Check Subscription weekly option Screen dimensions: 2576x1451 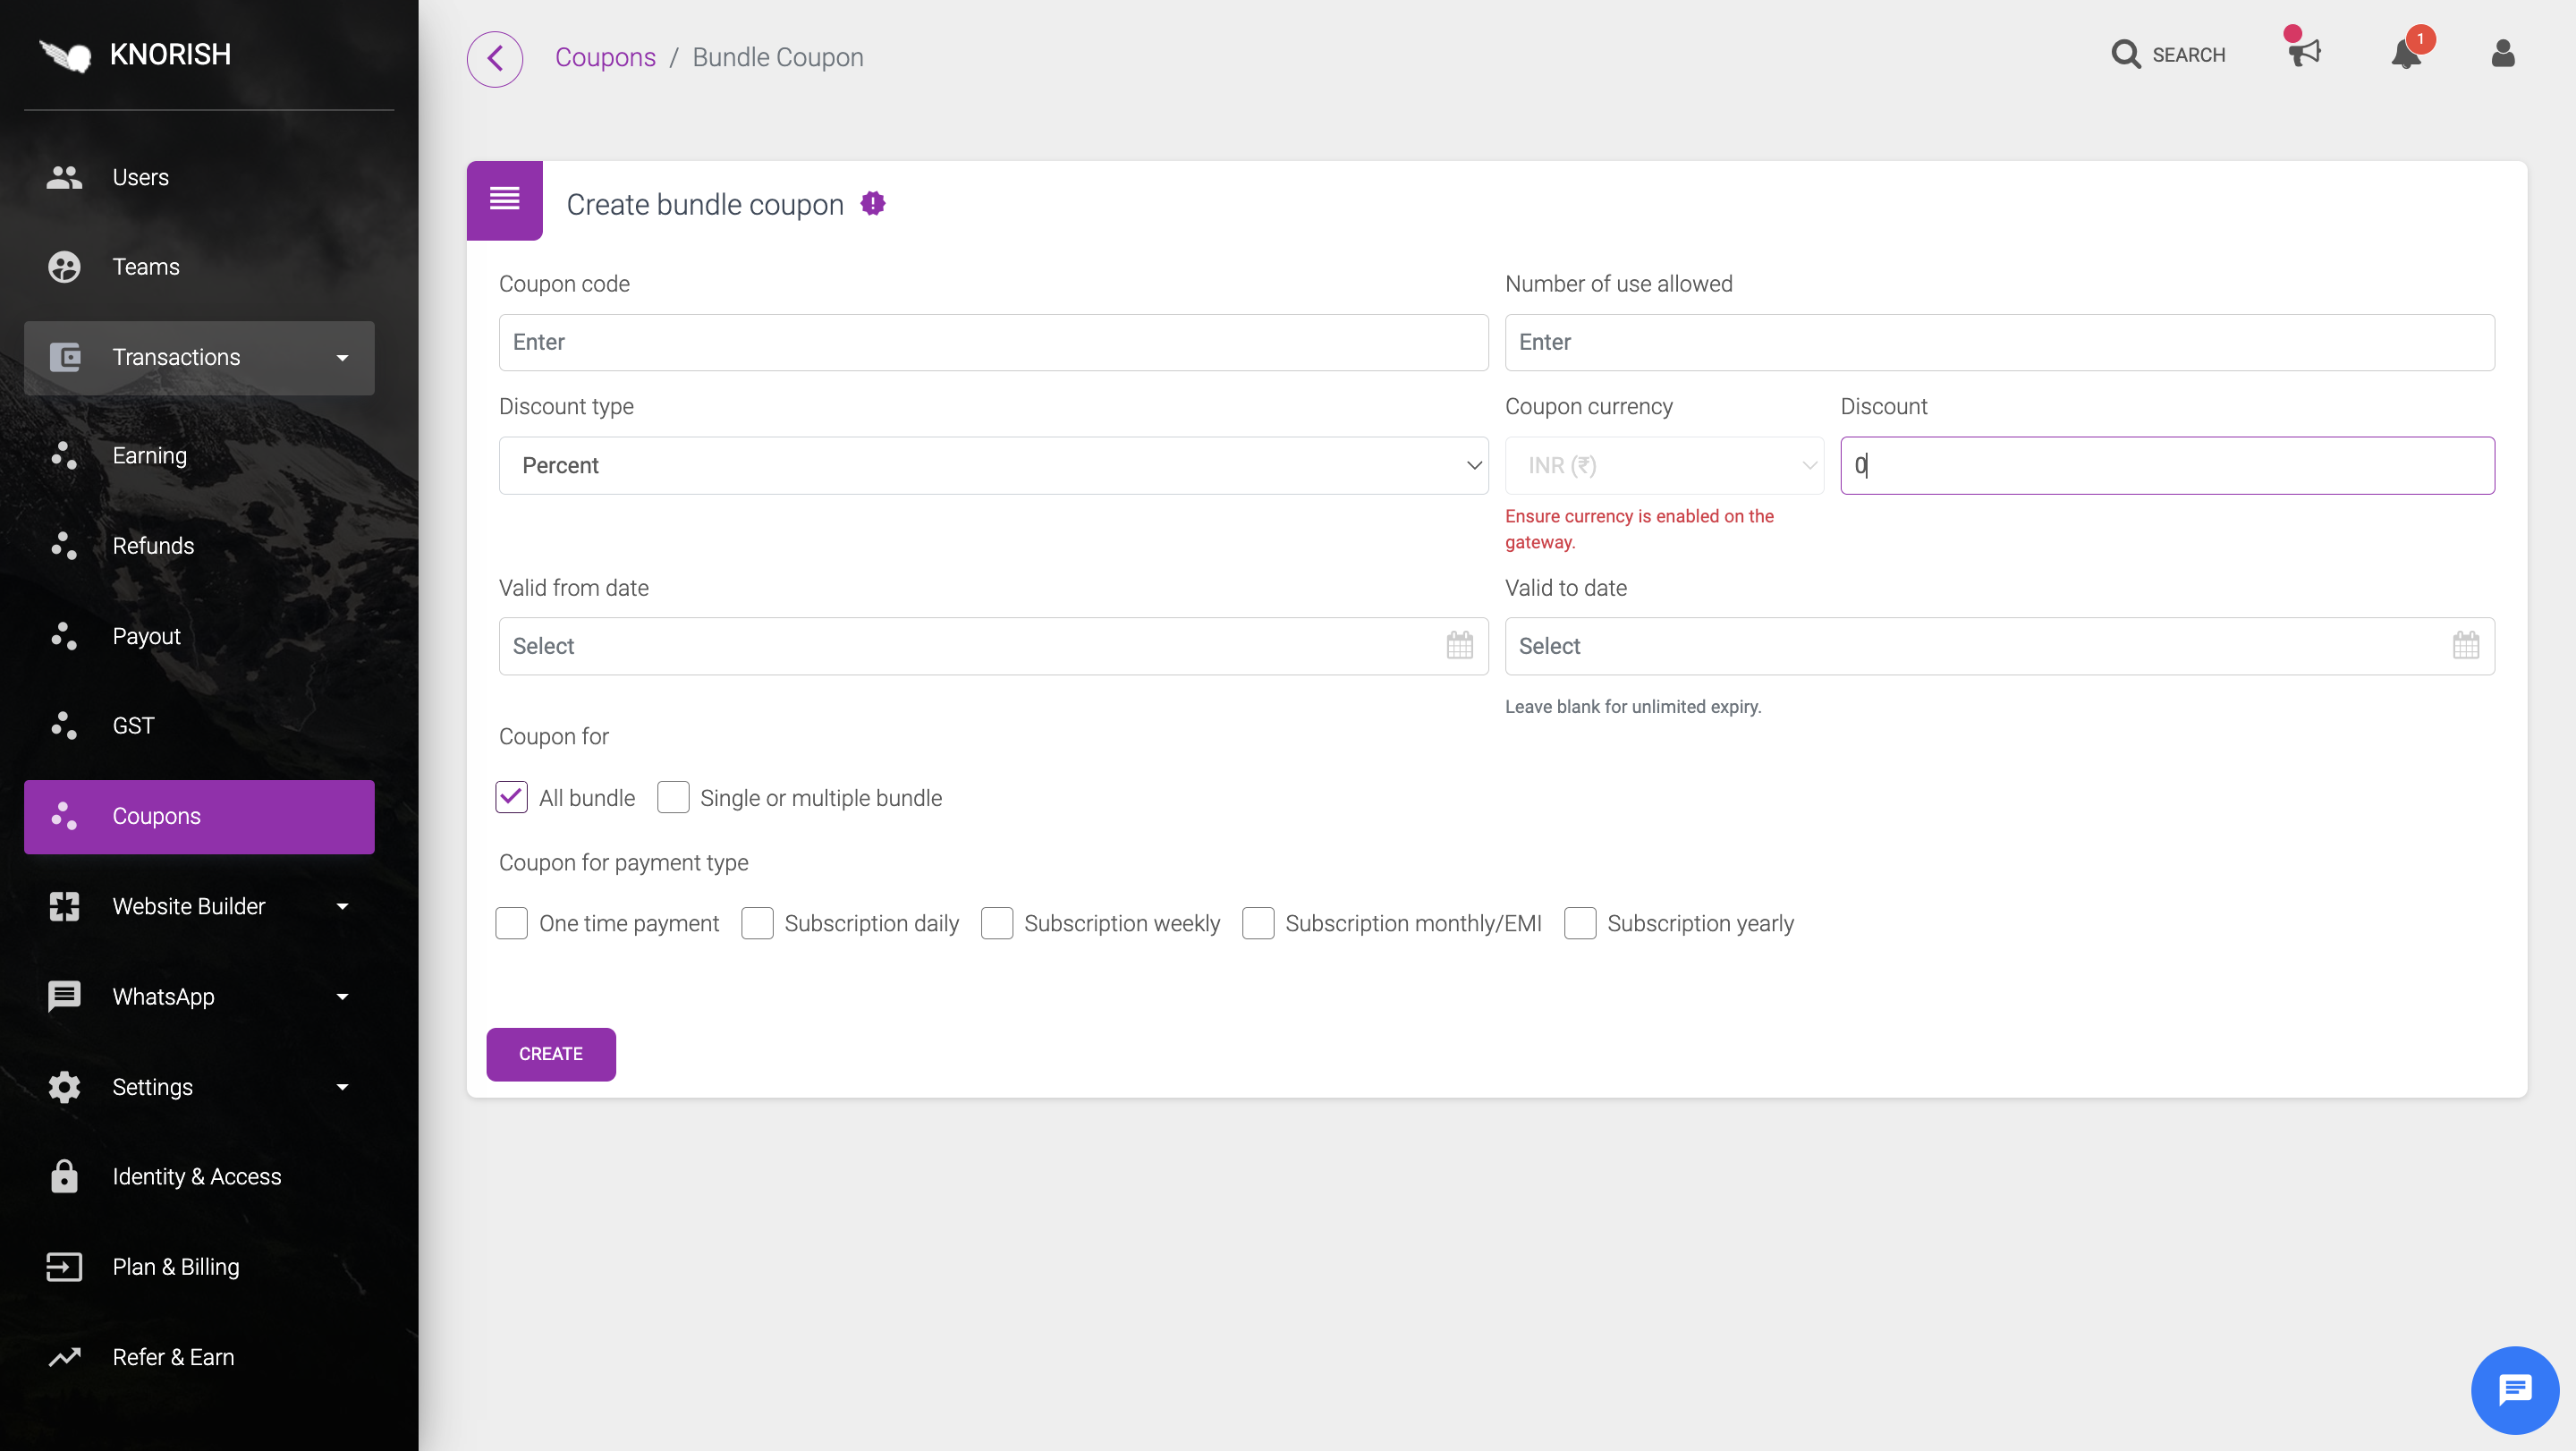997,922
